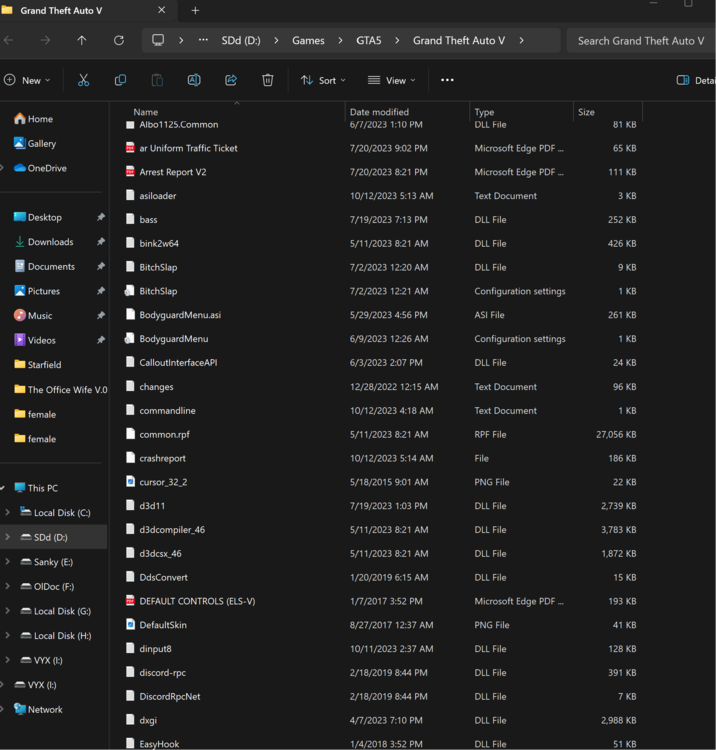Go to GTA5 breadcrumb

369,41
